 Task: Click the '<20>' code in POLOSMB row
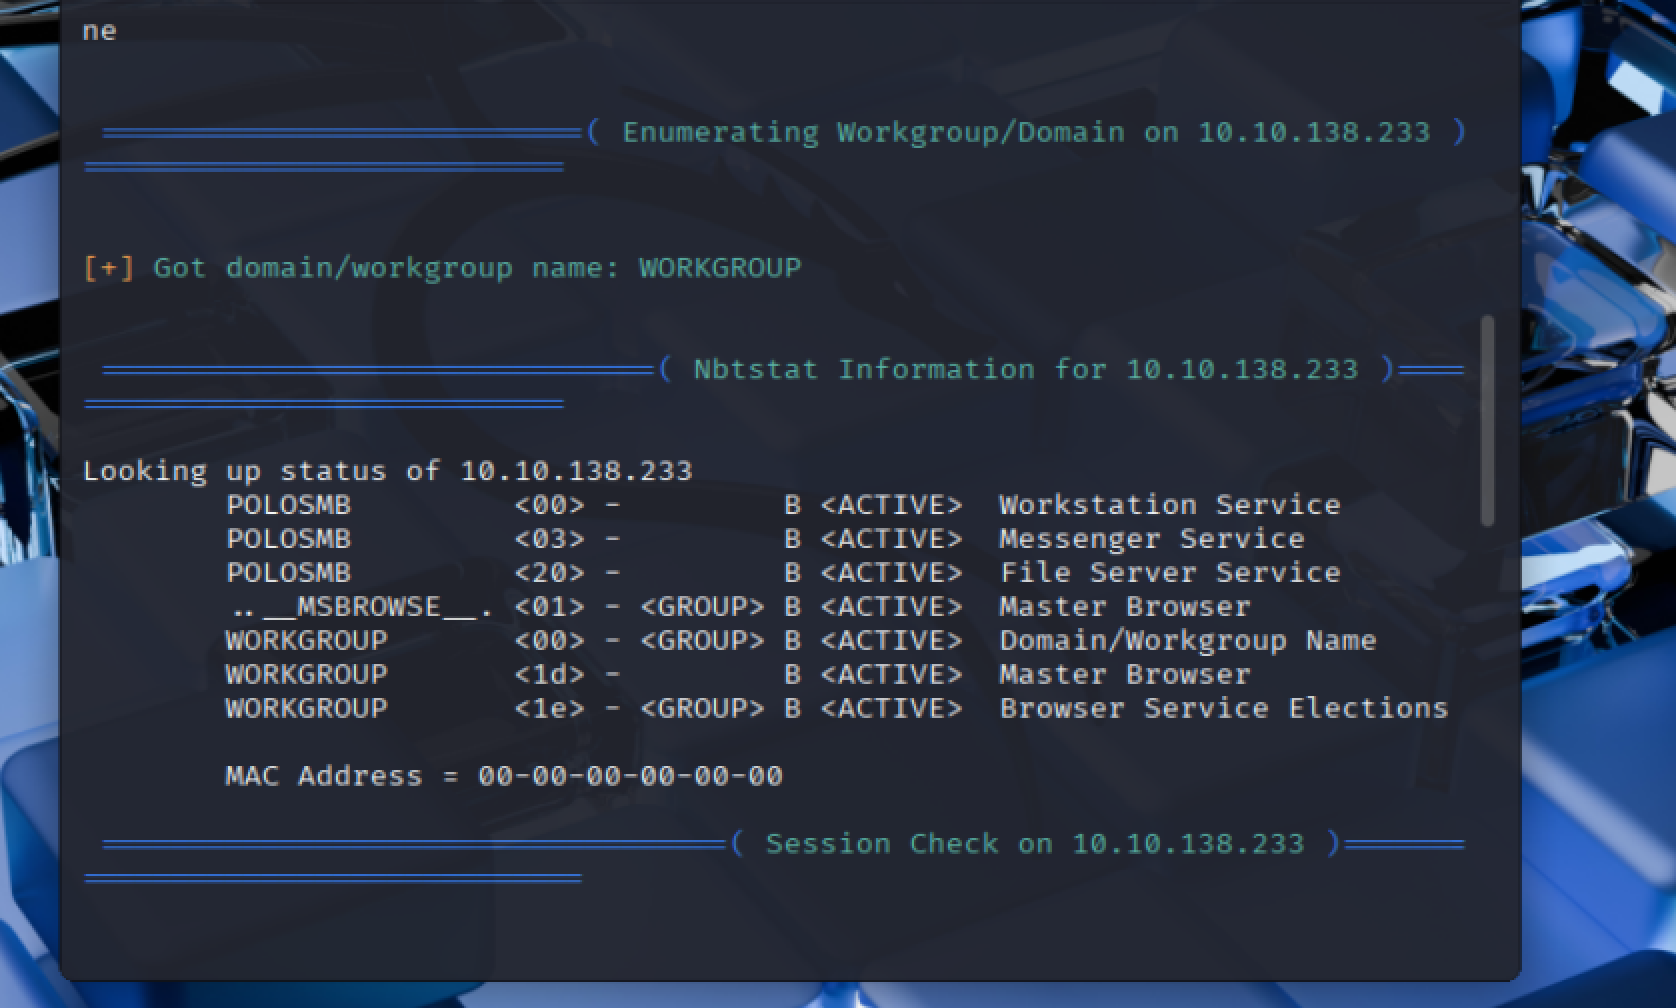549,573
